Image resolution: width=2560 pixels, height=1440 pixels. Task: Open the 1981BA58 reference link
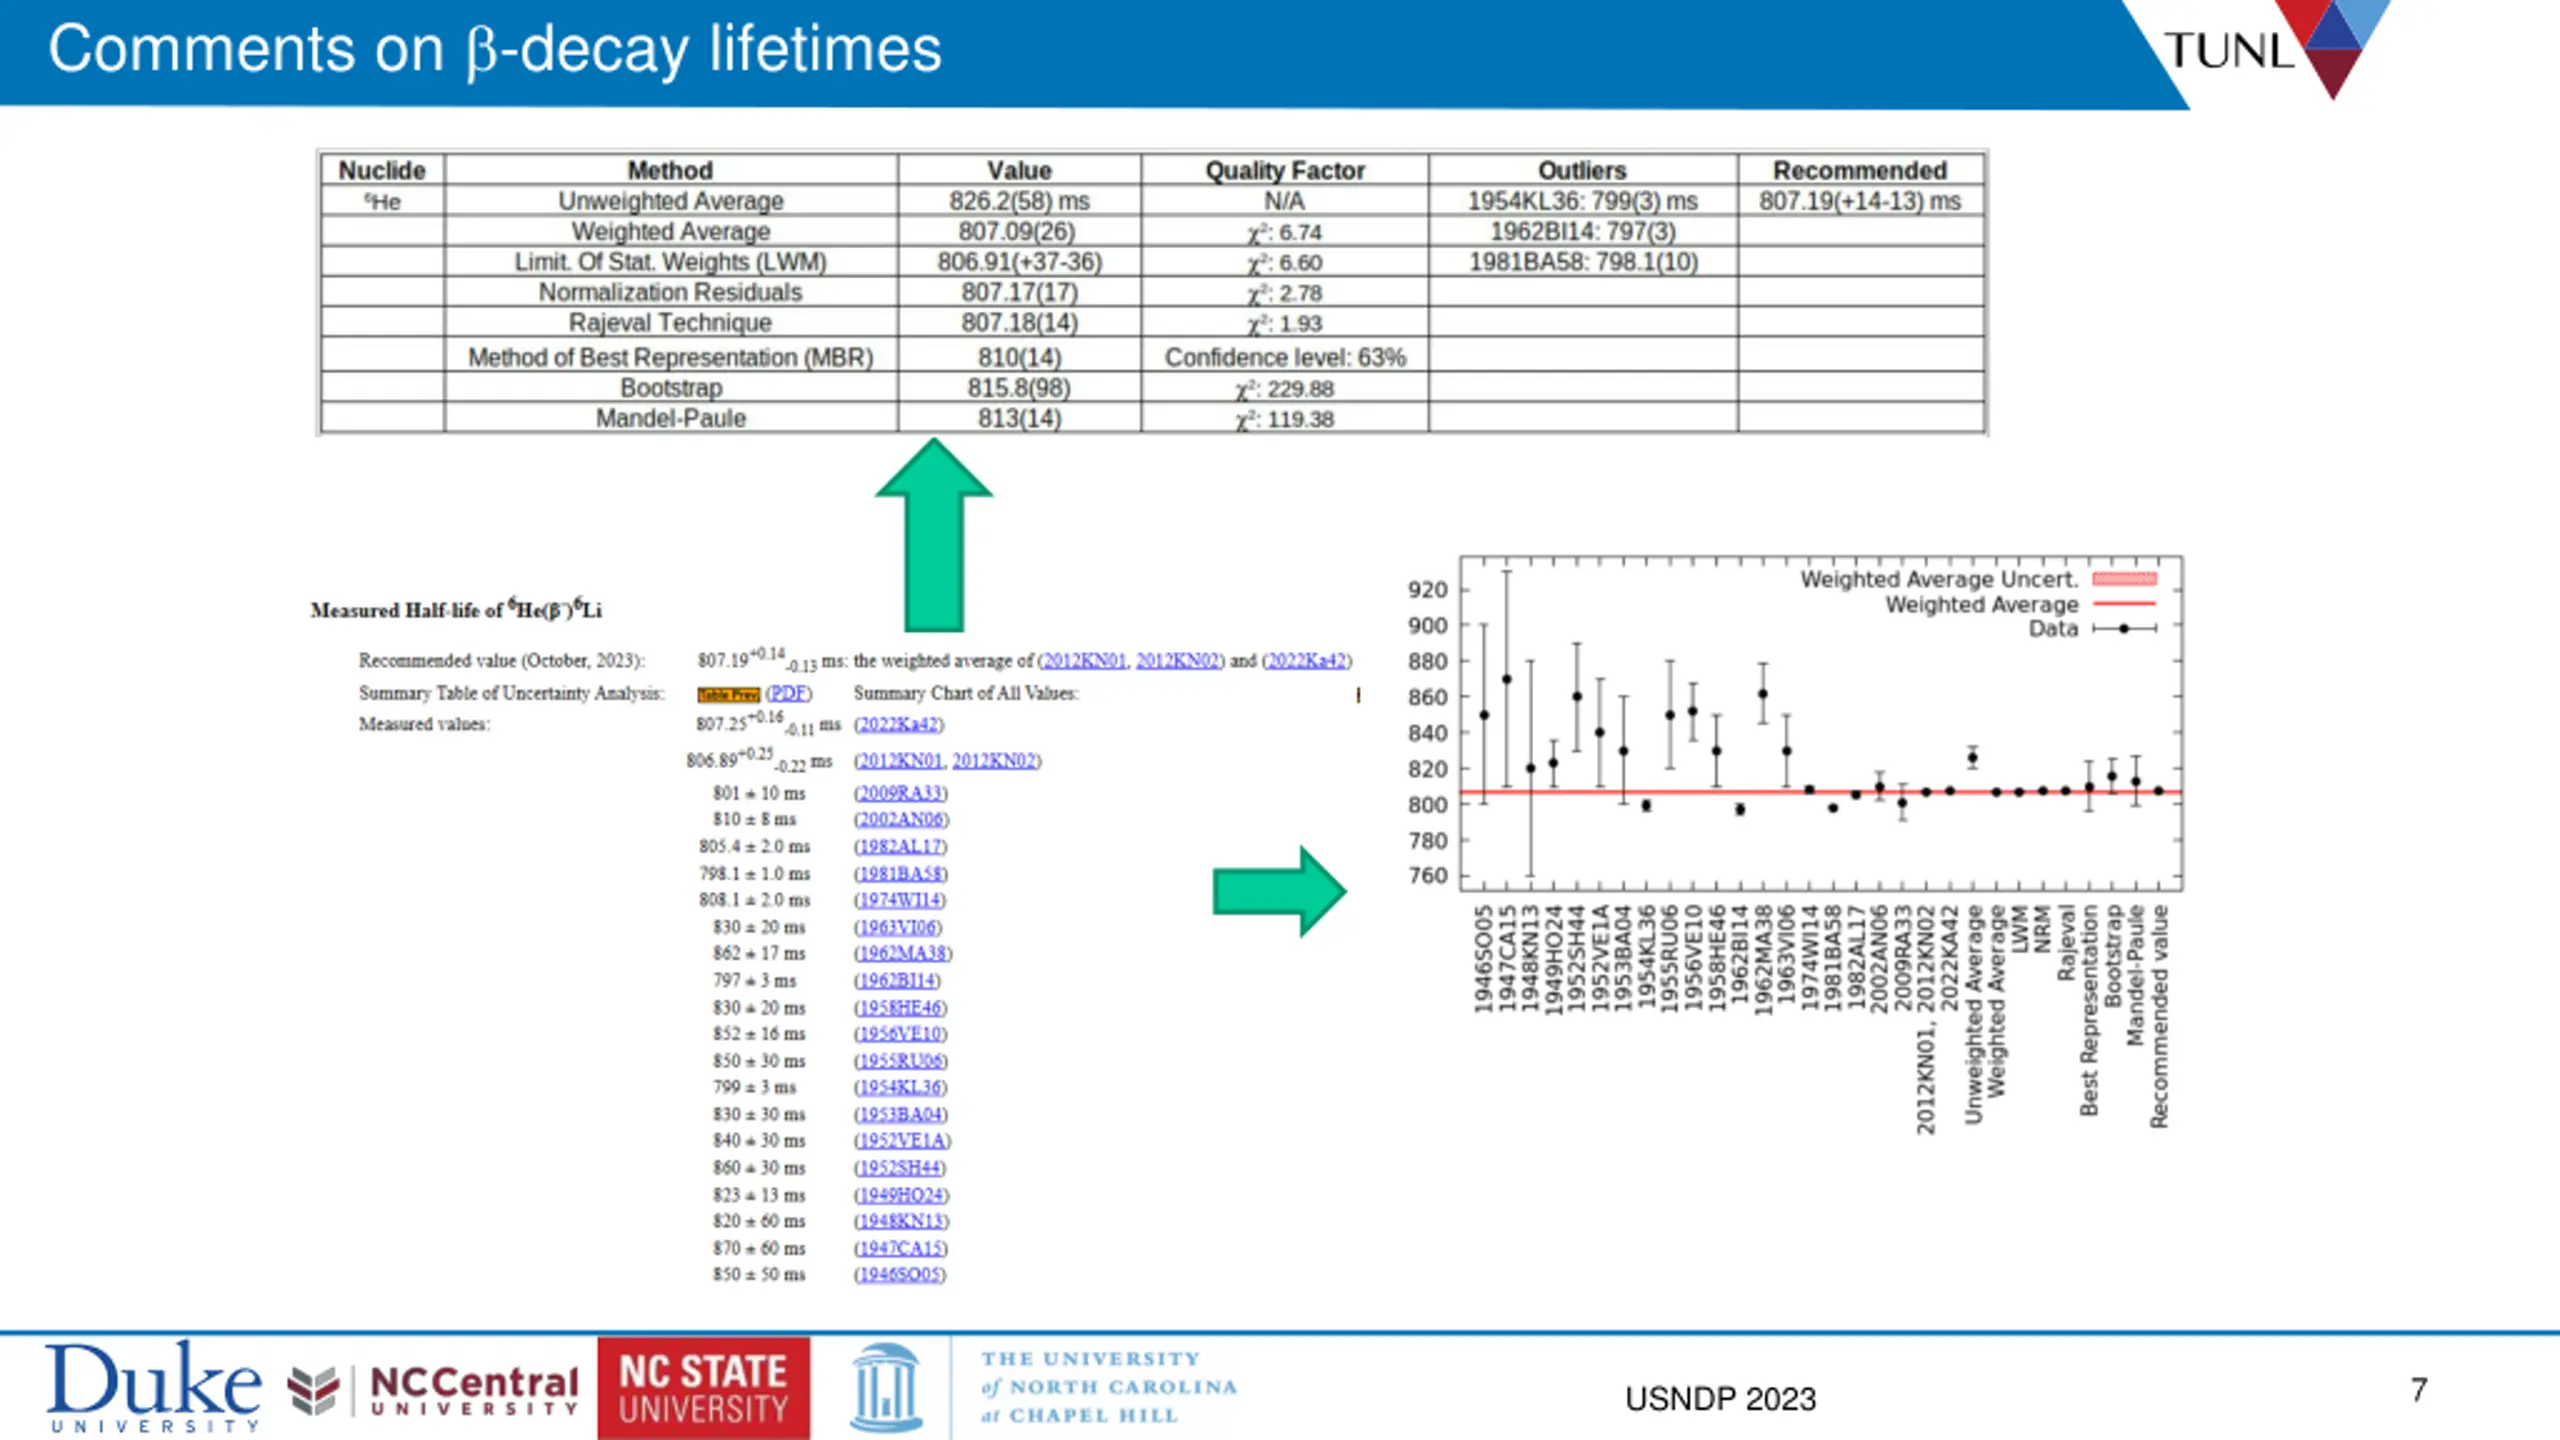coord(901,874)
